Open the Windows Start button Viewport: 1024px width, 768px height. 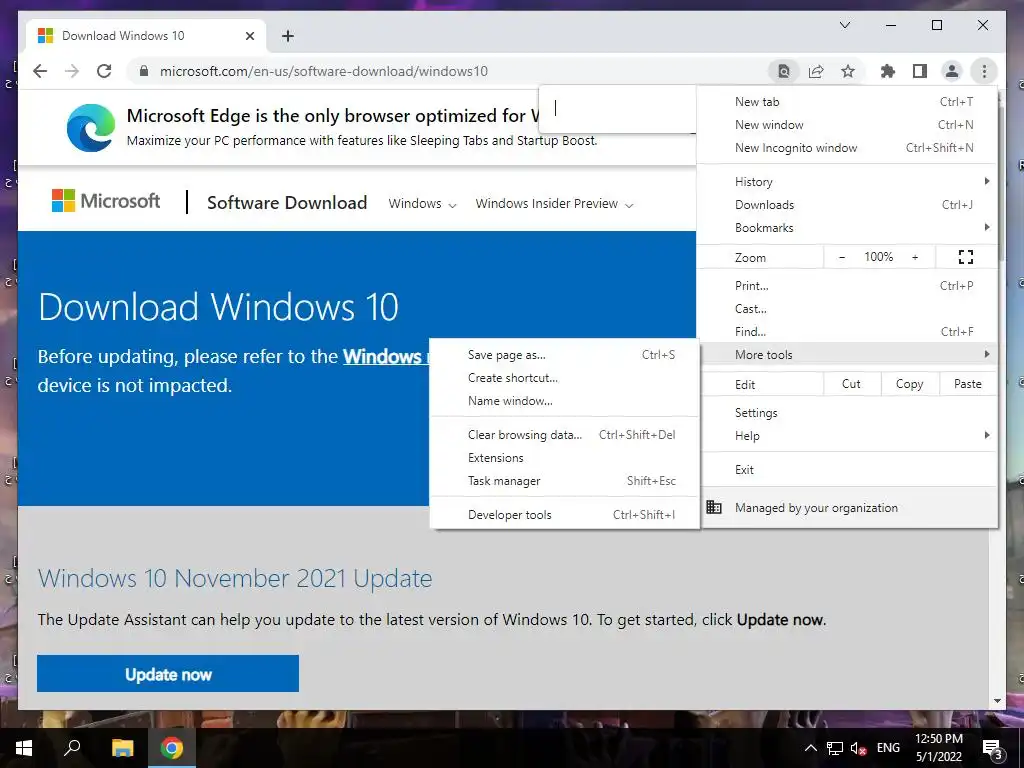tap(24, 748)
